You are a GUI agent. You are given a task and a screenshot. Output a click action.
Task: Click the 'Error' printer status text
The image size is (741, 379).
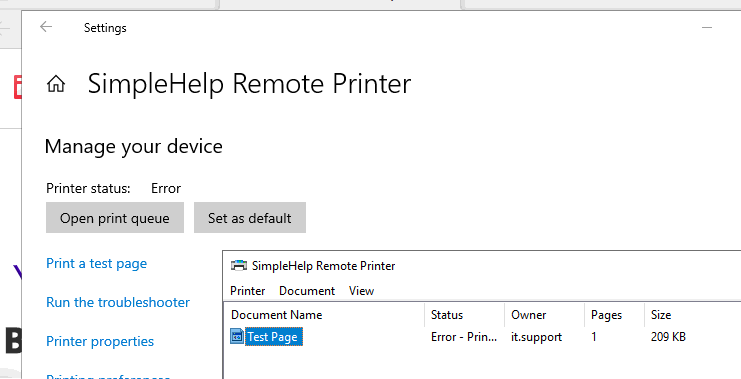[166, 189]
